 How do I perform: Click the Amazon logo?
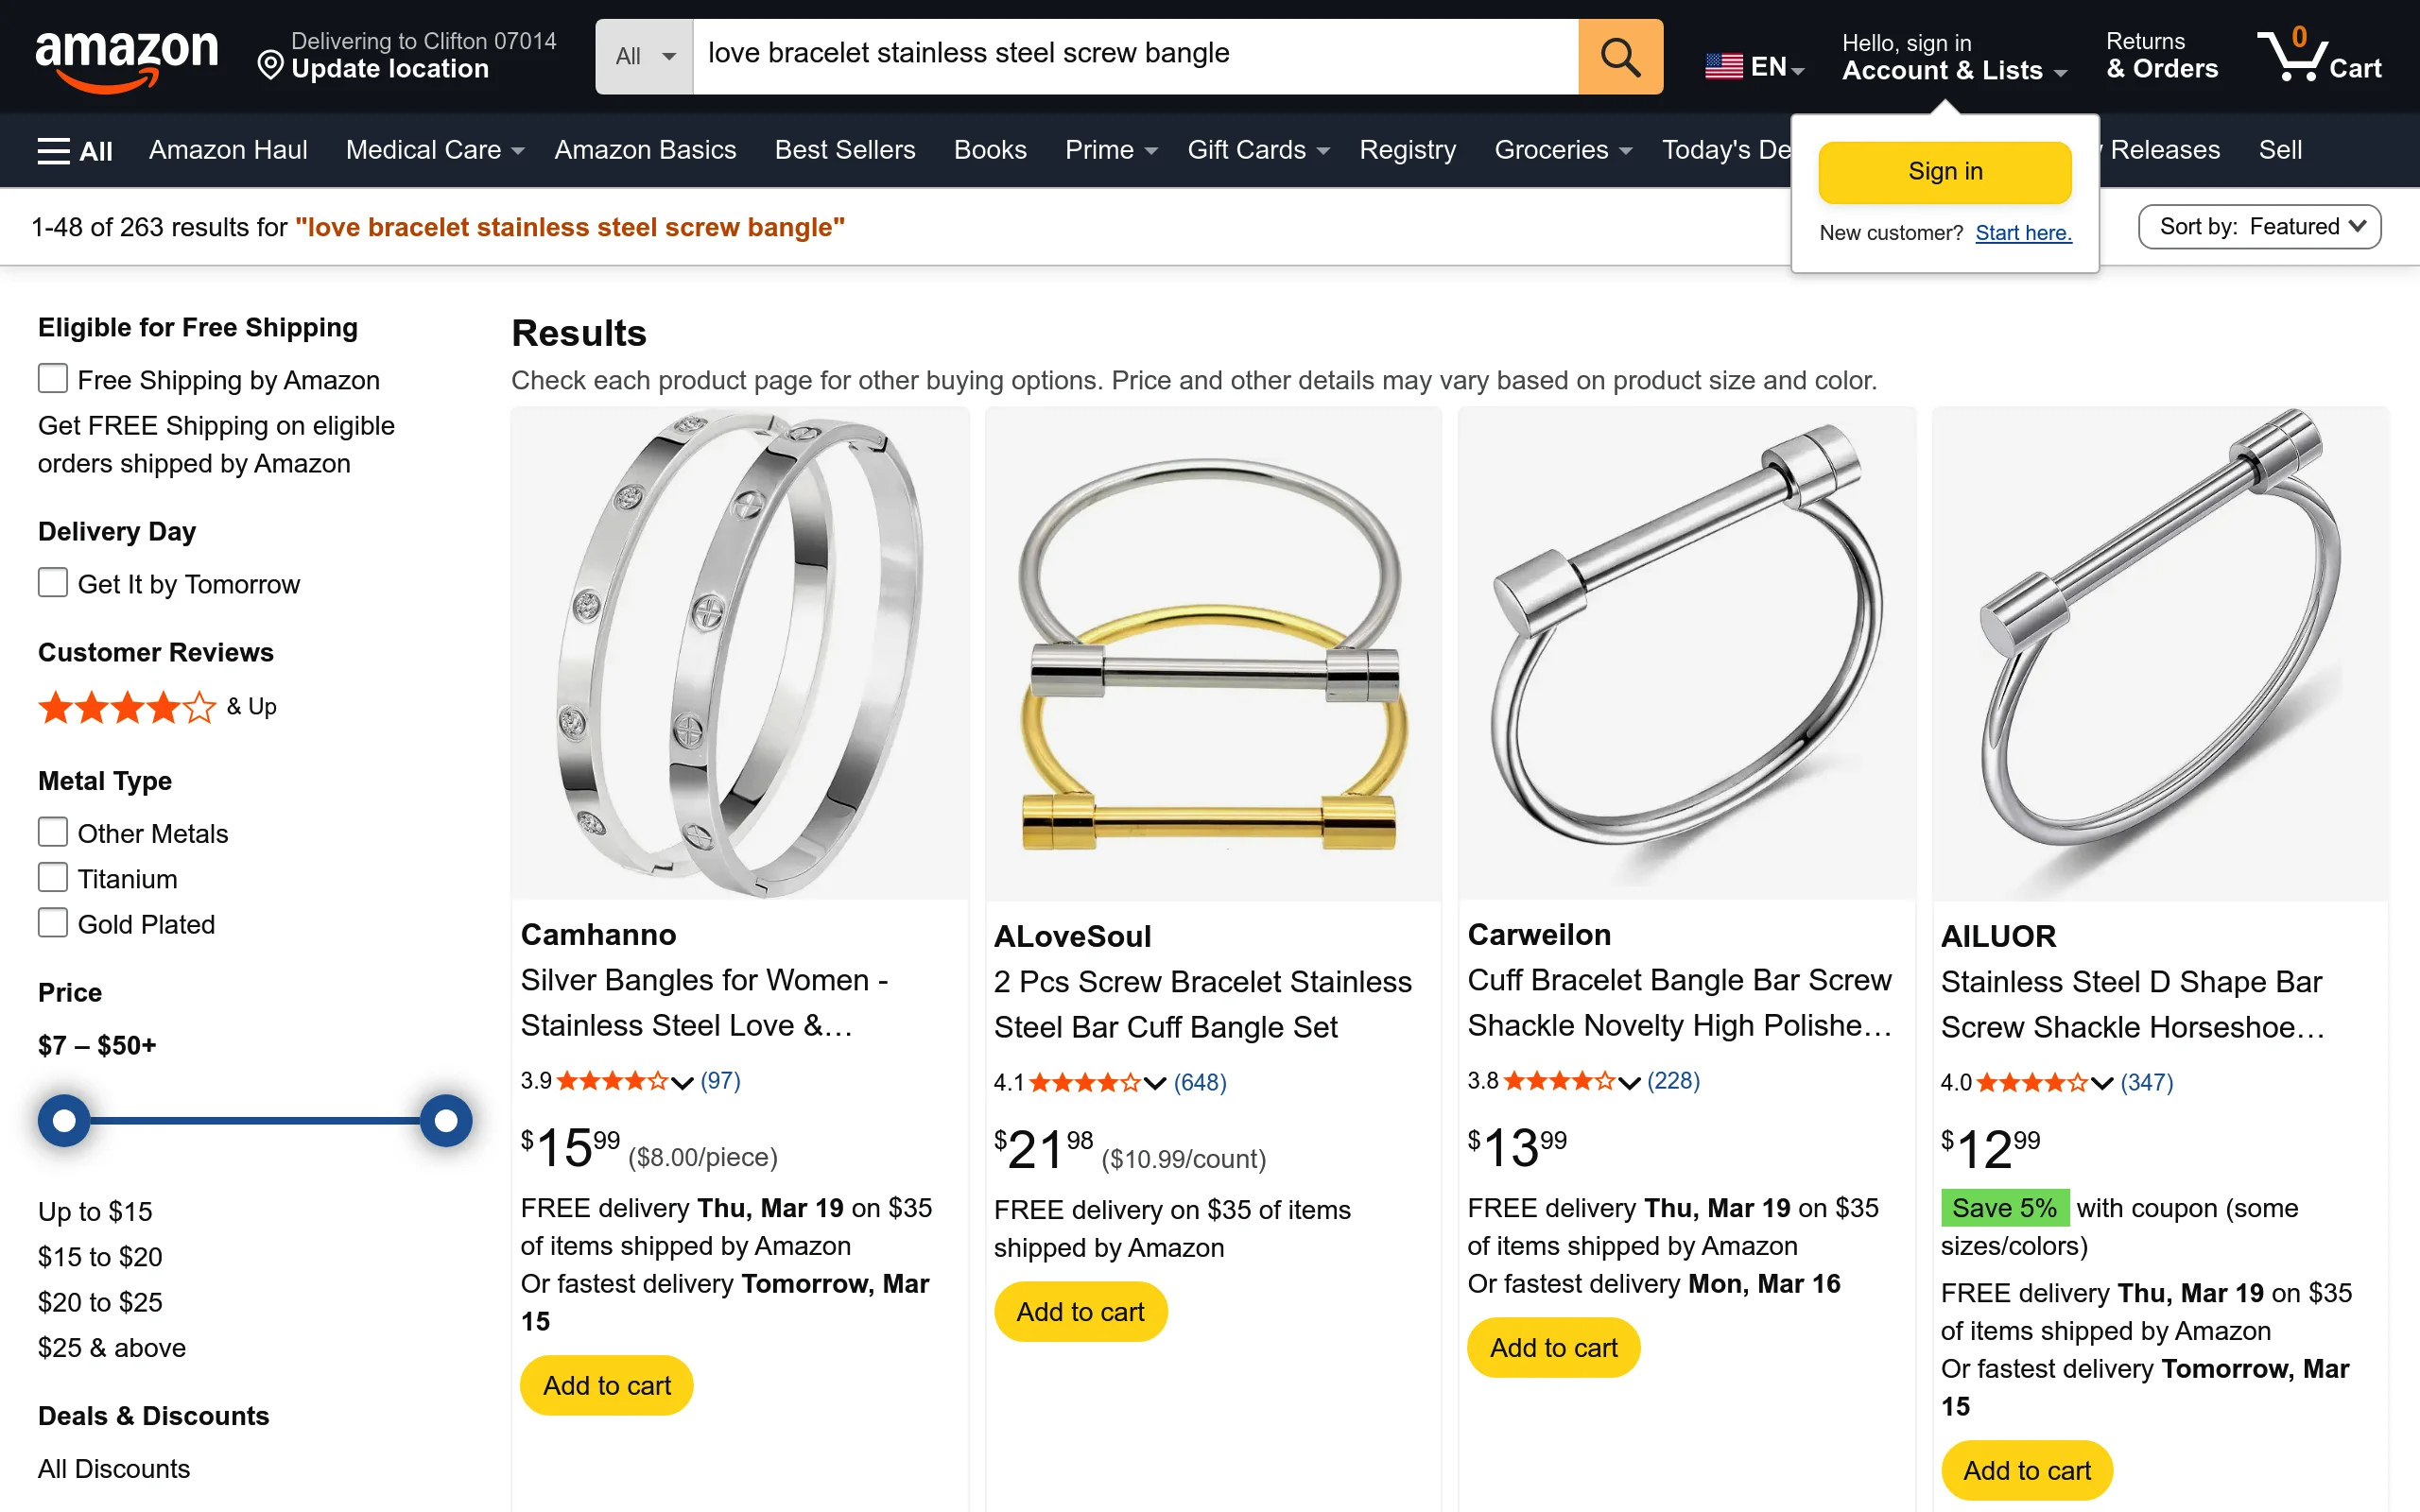(x=126, y=57)
